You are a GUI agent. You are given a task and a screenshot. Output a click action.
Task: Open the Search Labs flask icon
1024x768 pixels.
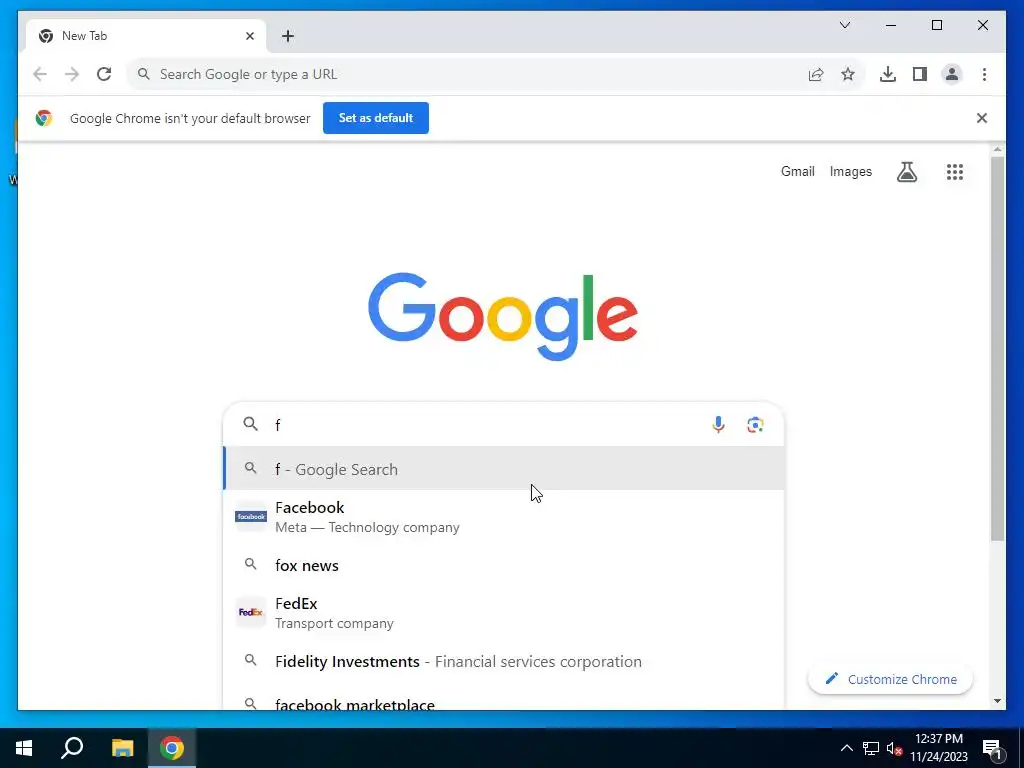pos(906,172)
